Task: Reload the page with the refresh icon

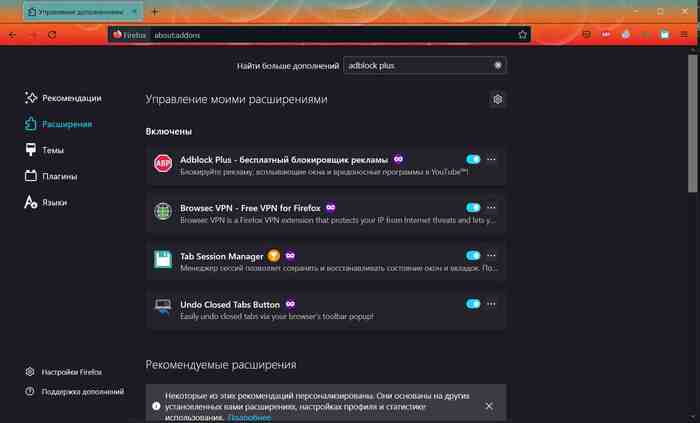Action: click(x=52, y=34)
